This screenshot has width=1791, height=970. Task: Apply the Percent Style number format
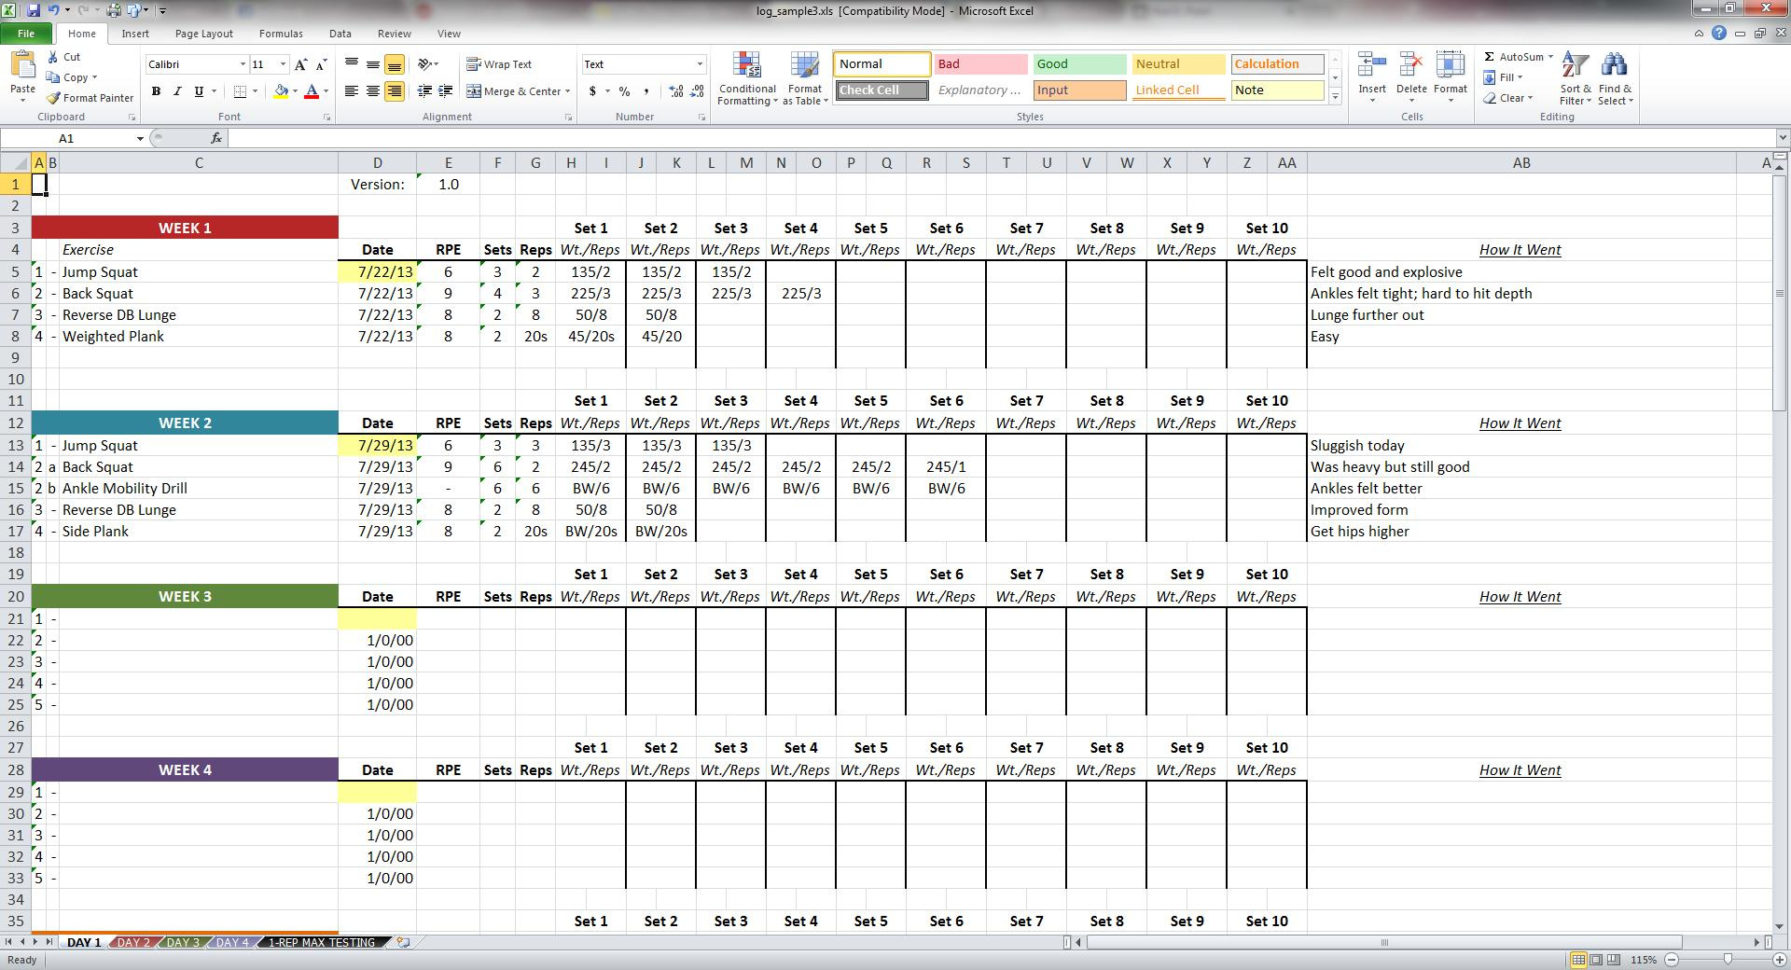(623, 91)
